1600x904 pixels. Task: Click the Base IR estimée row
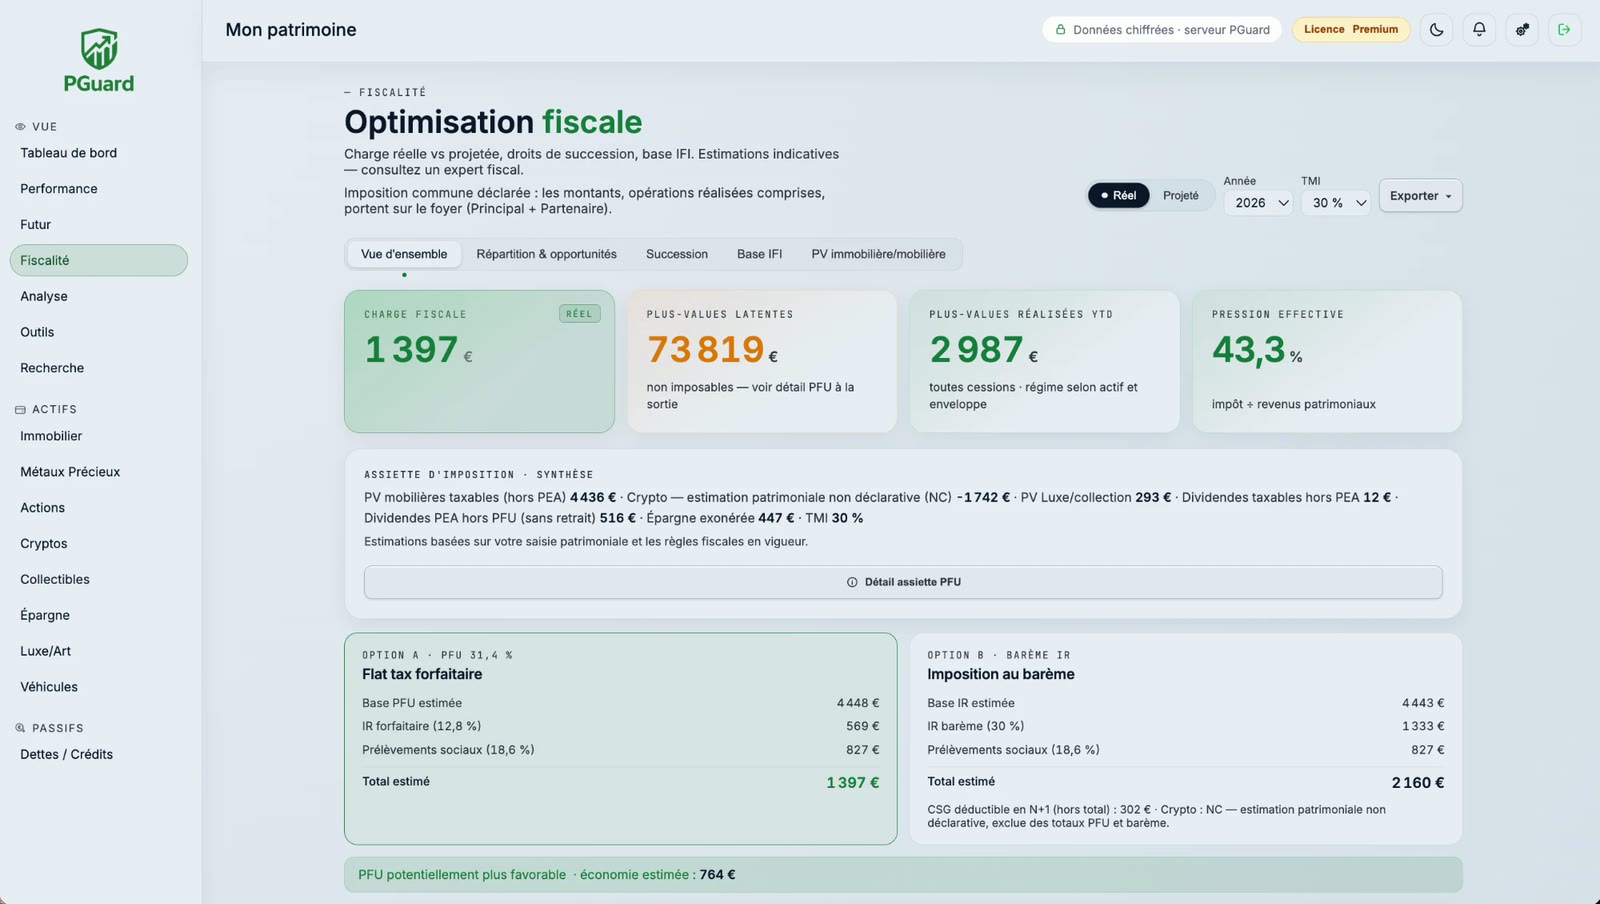(x=1185, y=703)
